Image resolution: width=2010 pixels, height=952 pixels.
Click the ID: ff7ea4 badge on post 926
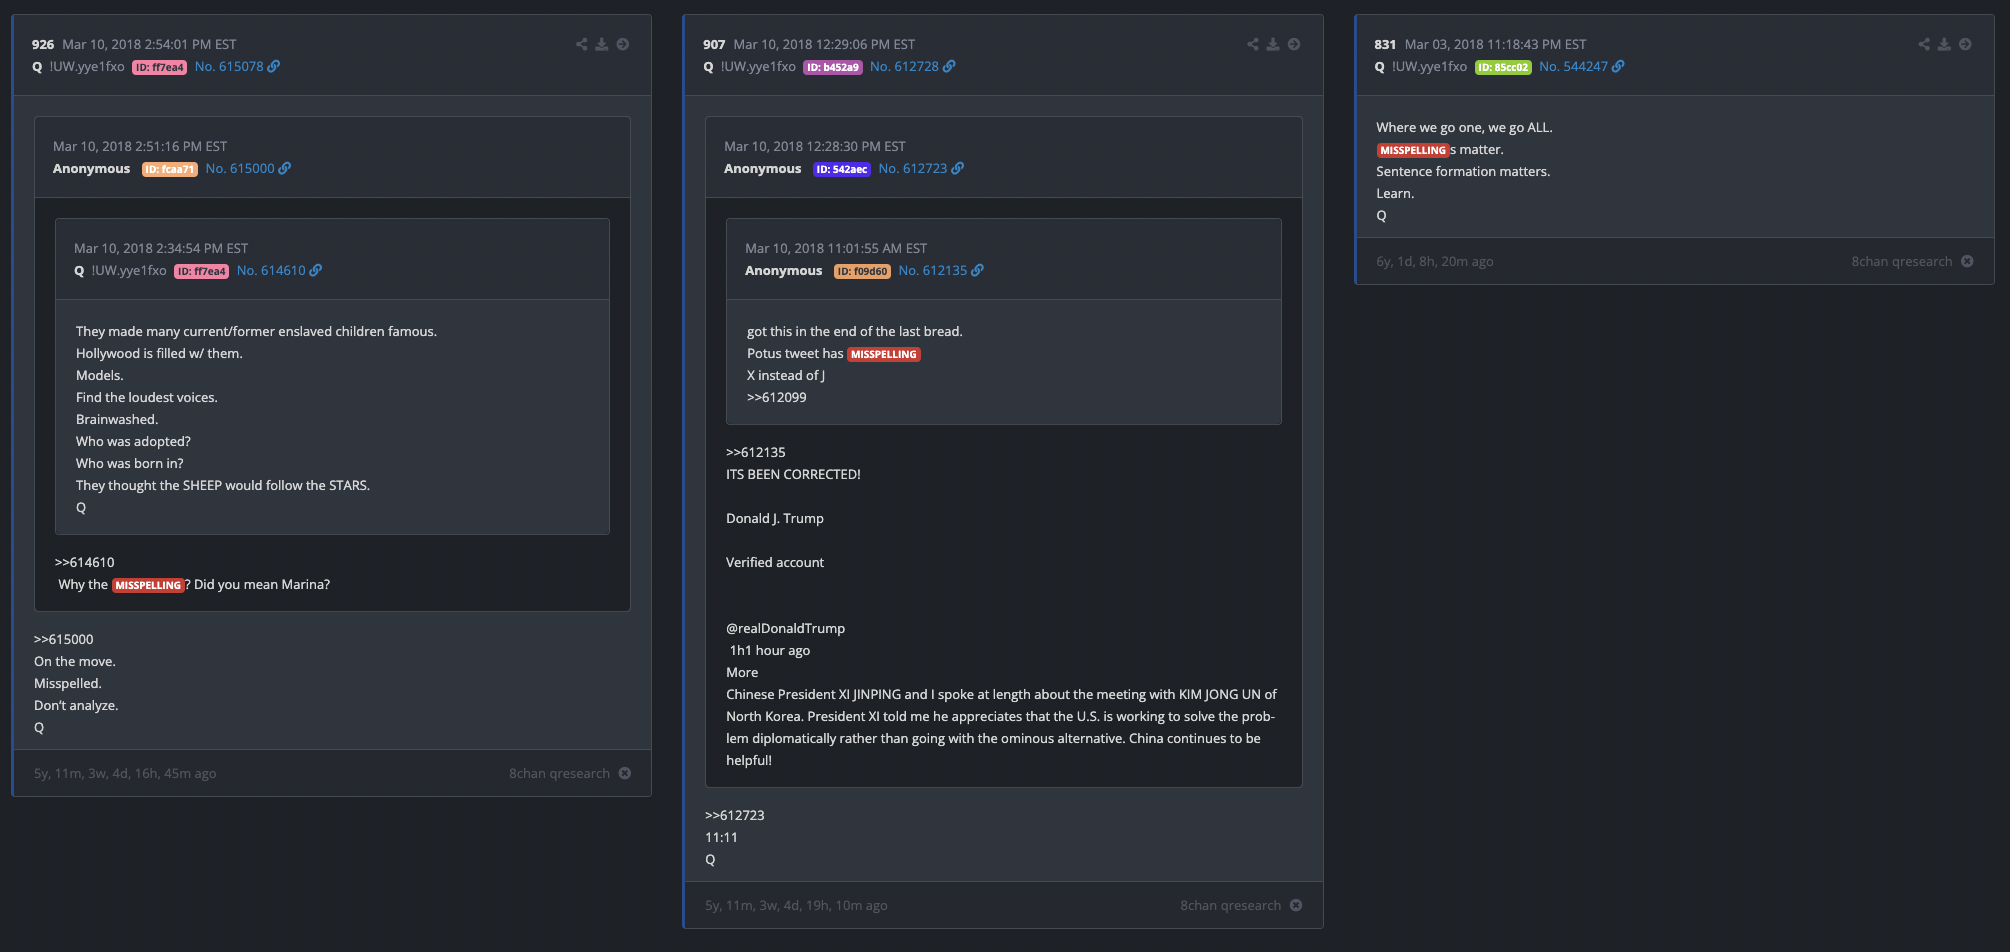pos(160,67)
